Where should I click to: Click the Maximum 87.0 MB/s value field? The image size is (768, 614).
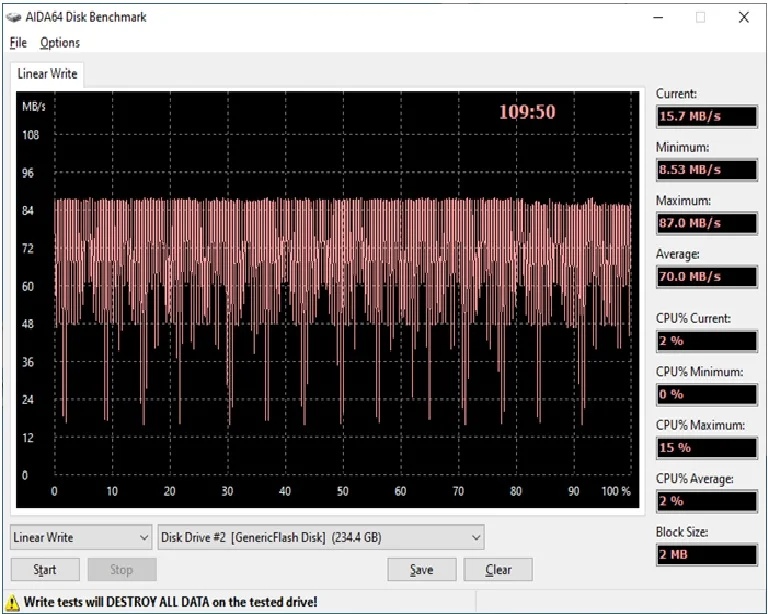[706, 223]
